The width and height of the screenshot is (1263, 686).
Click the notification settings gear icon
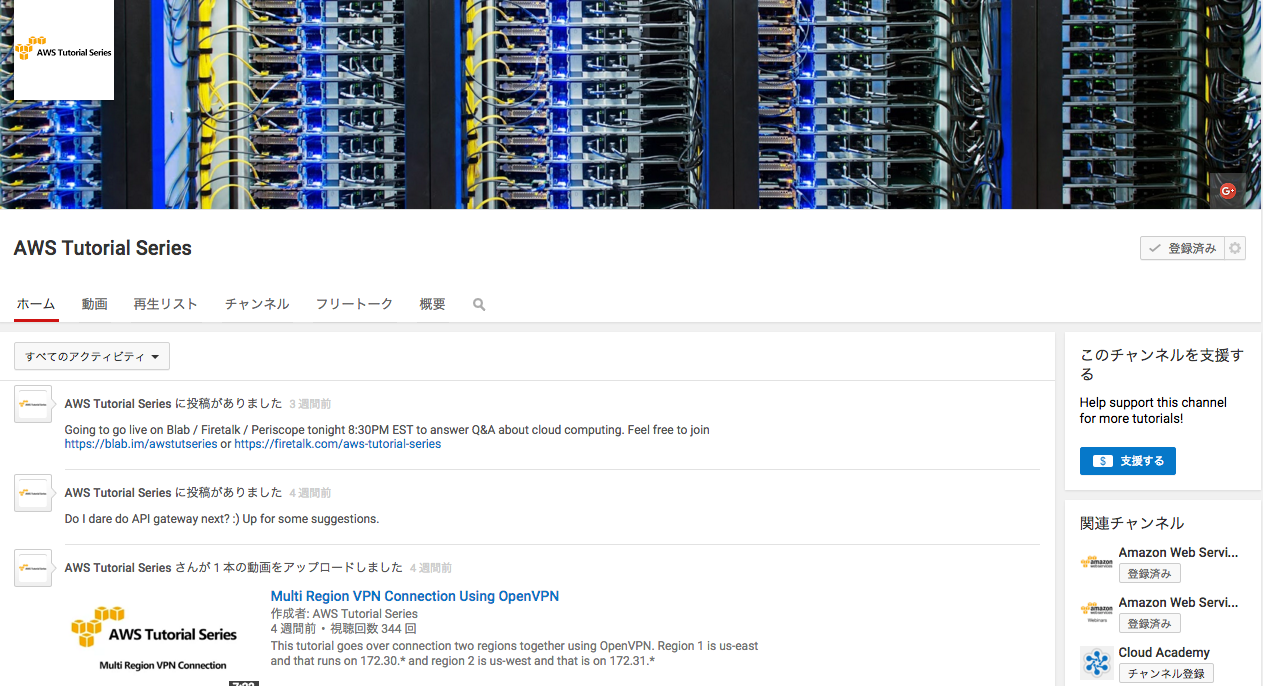[x=1236, y=249]
